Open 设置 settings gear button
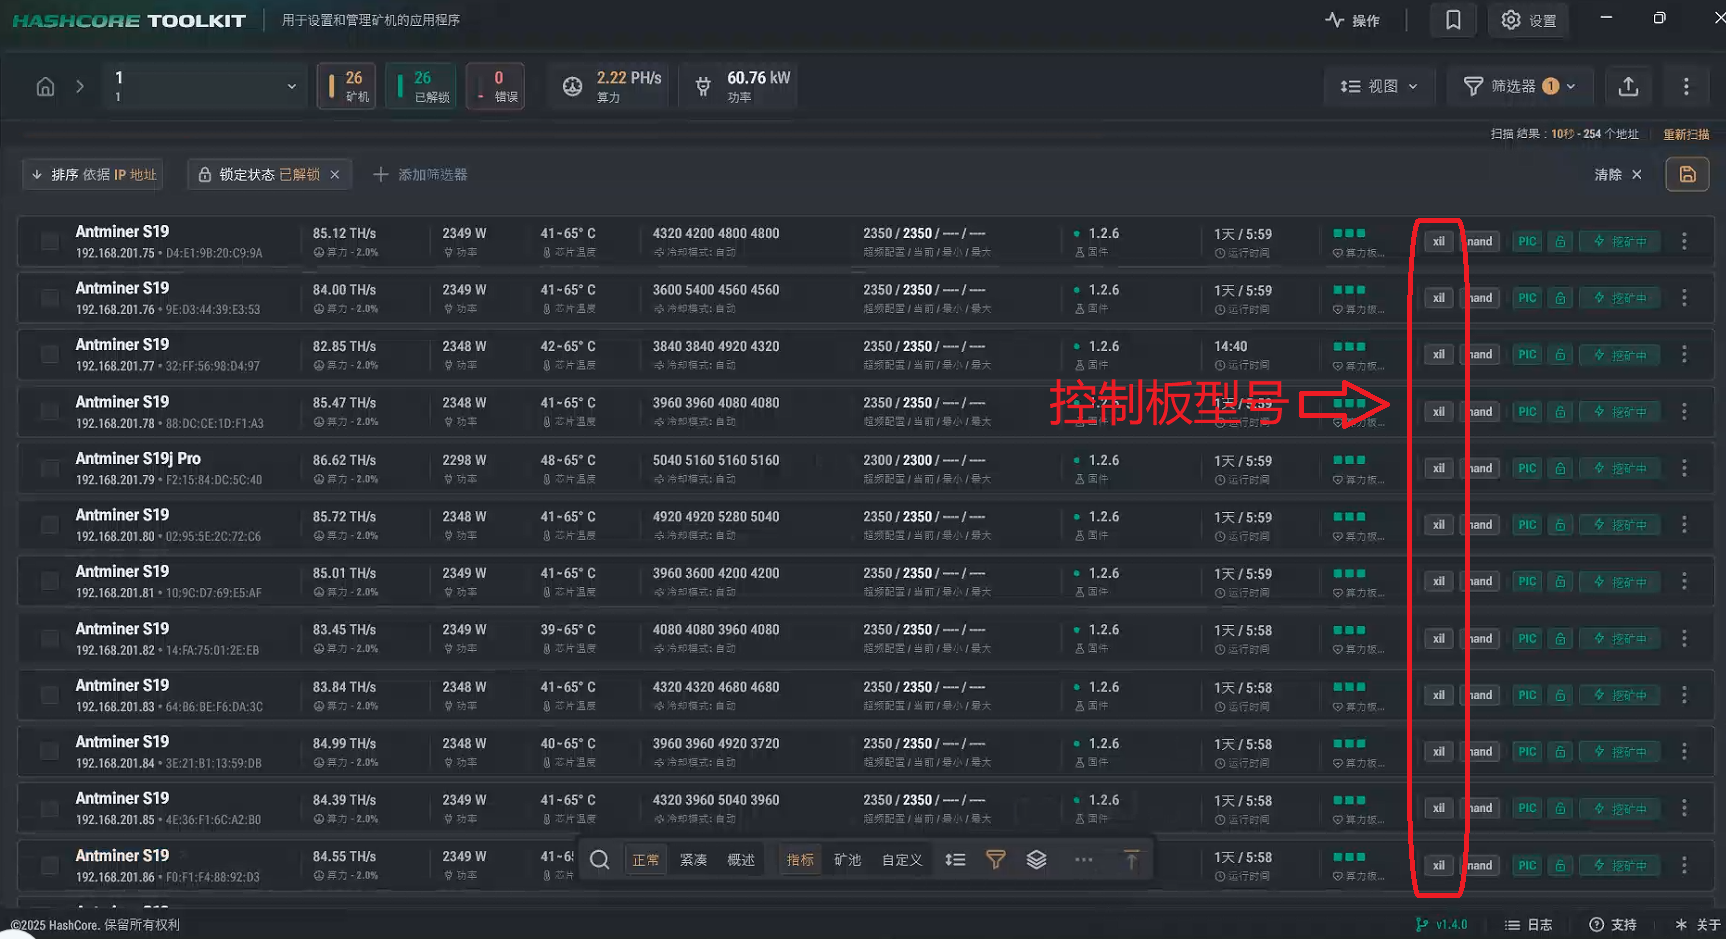Screen dimensions: 1726x939 [1529, 20]
